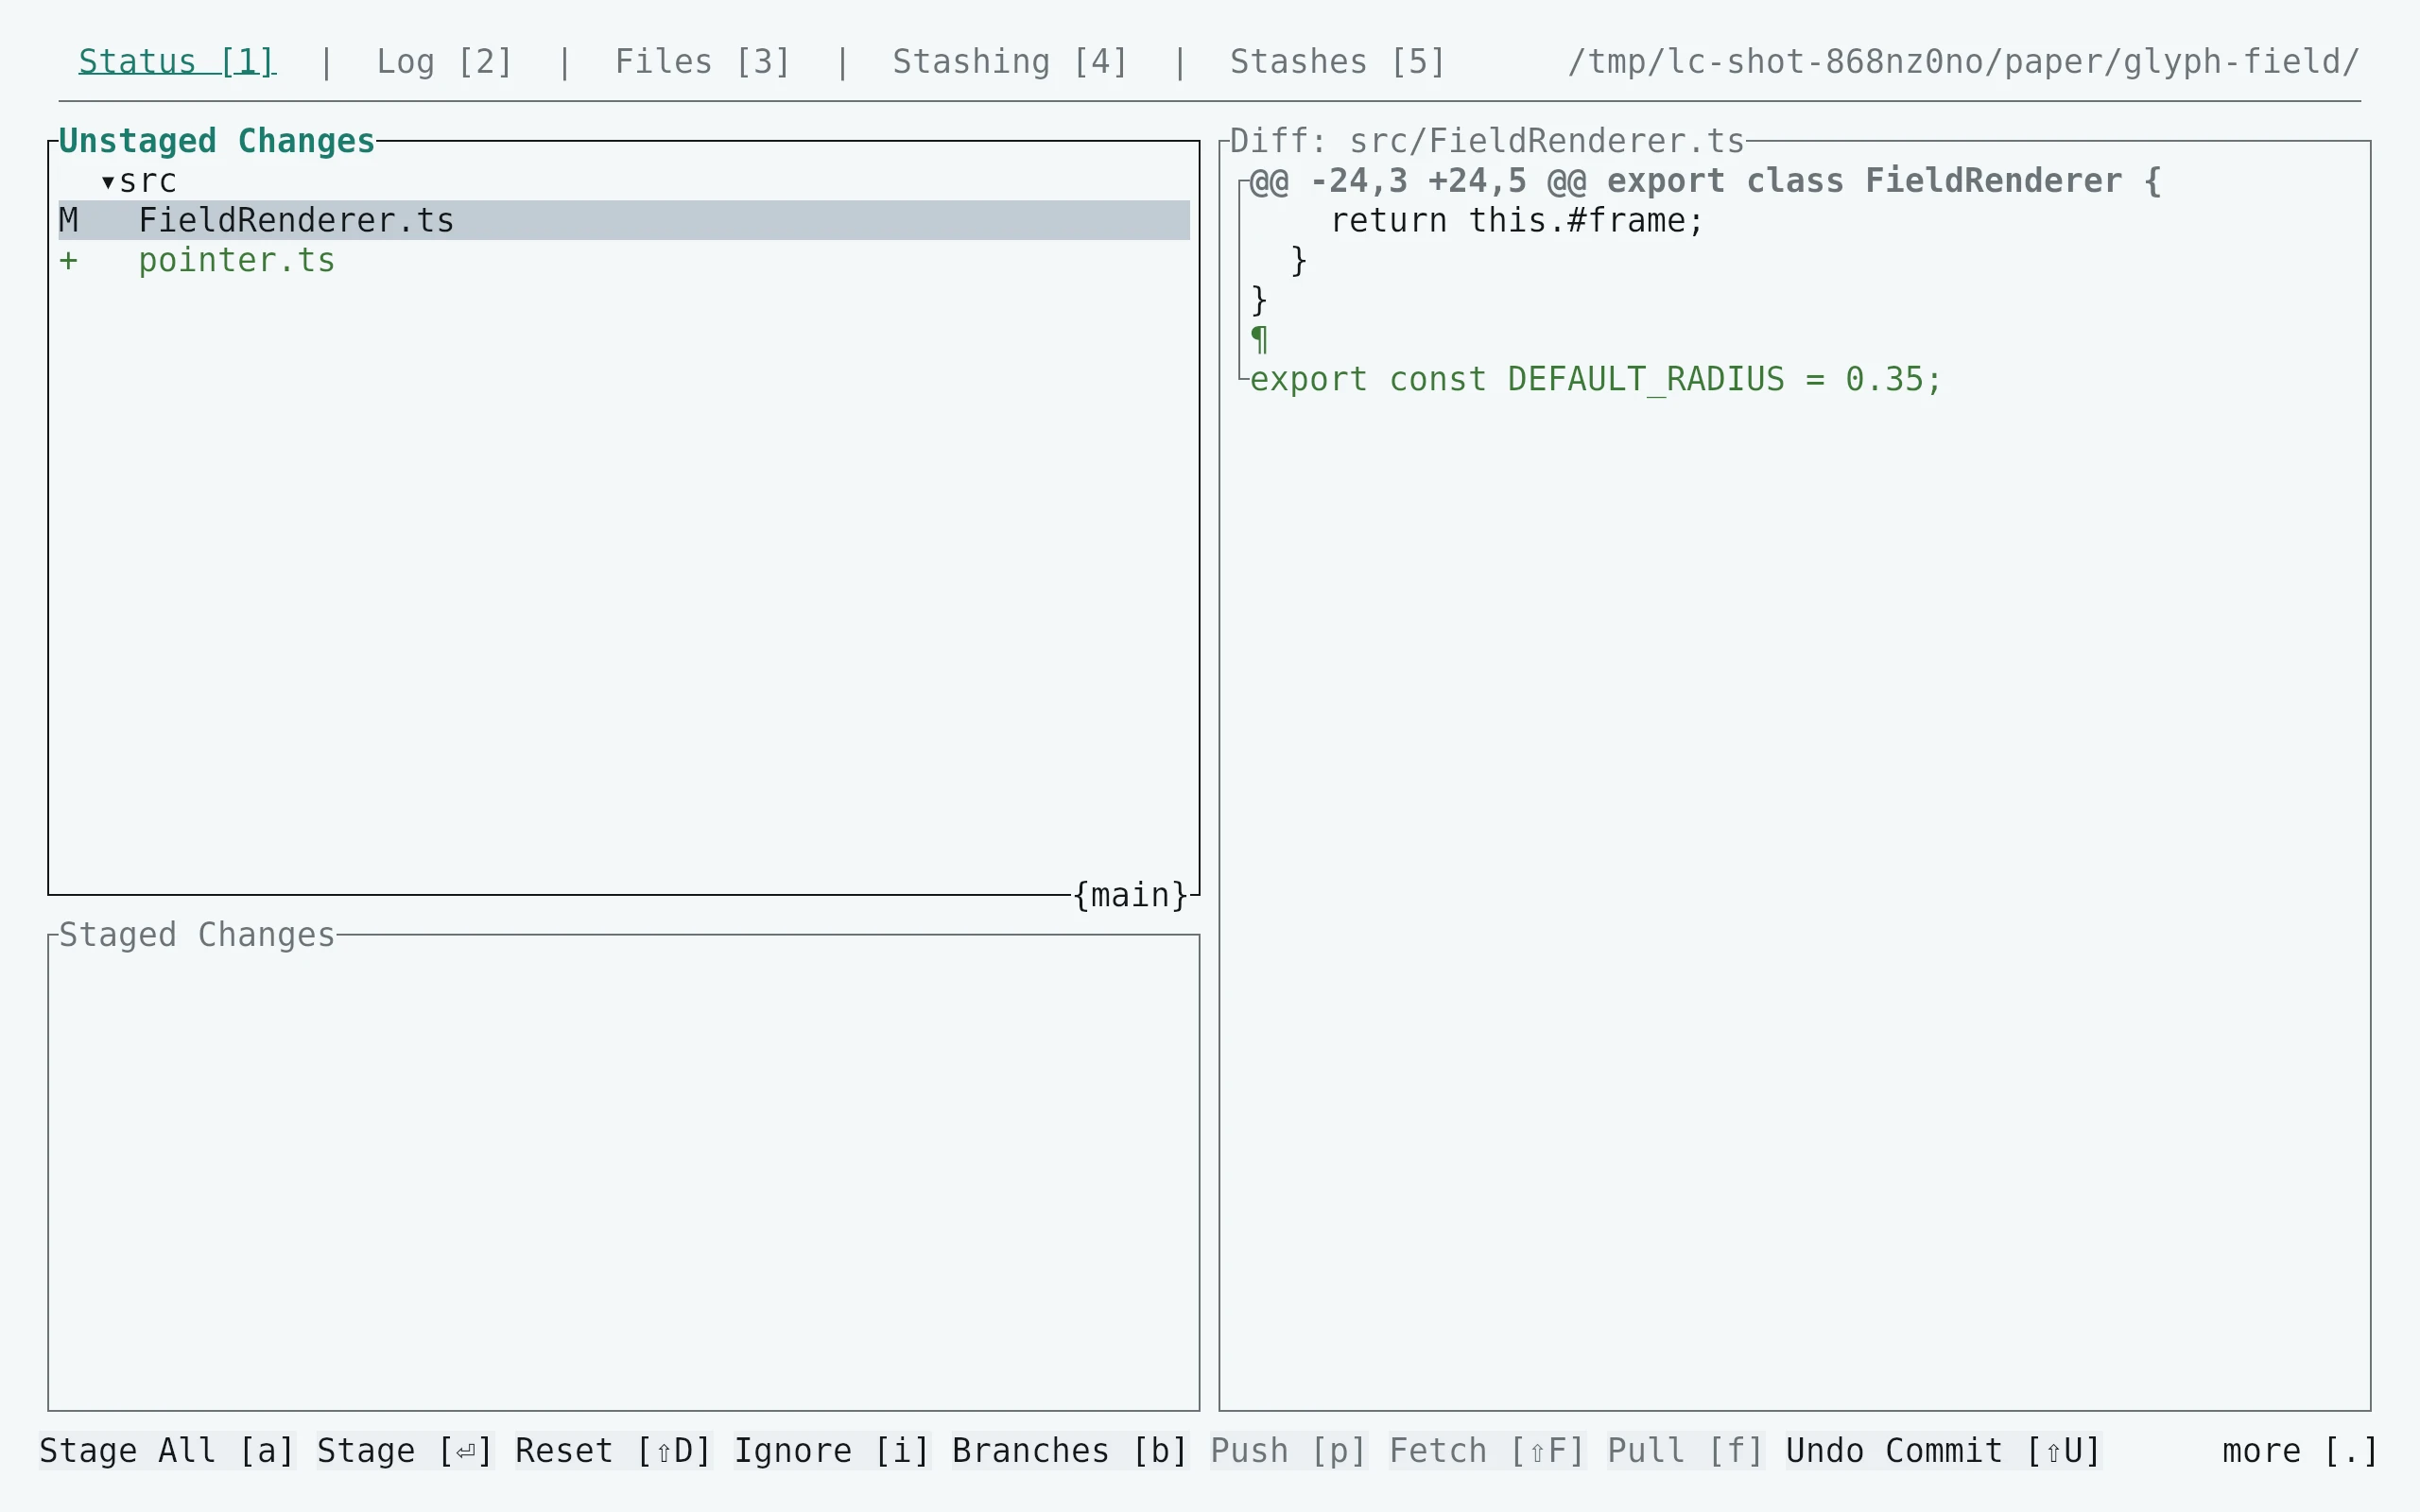
Task: Focus the Unstaged Changes panel title
Action: click(217, 141)
